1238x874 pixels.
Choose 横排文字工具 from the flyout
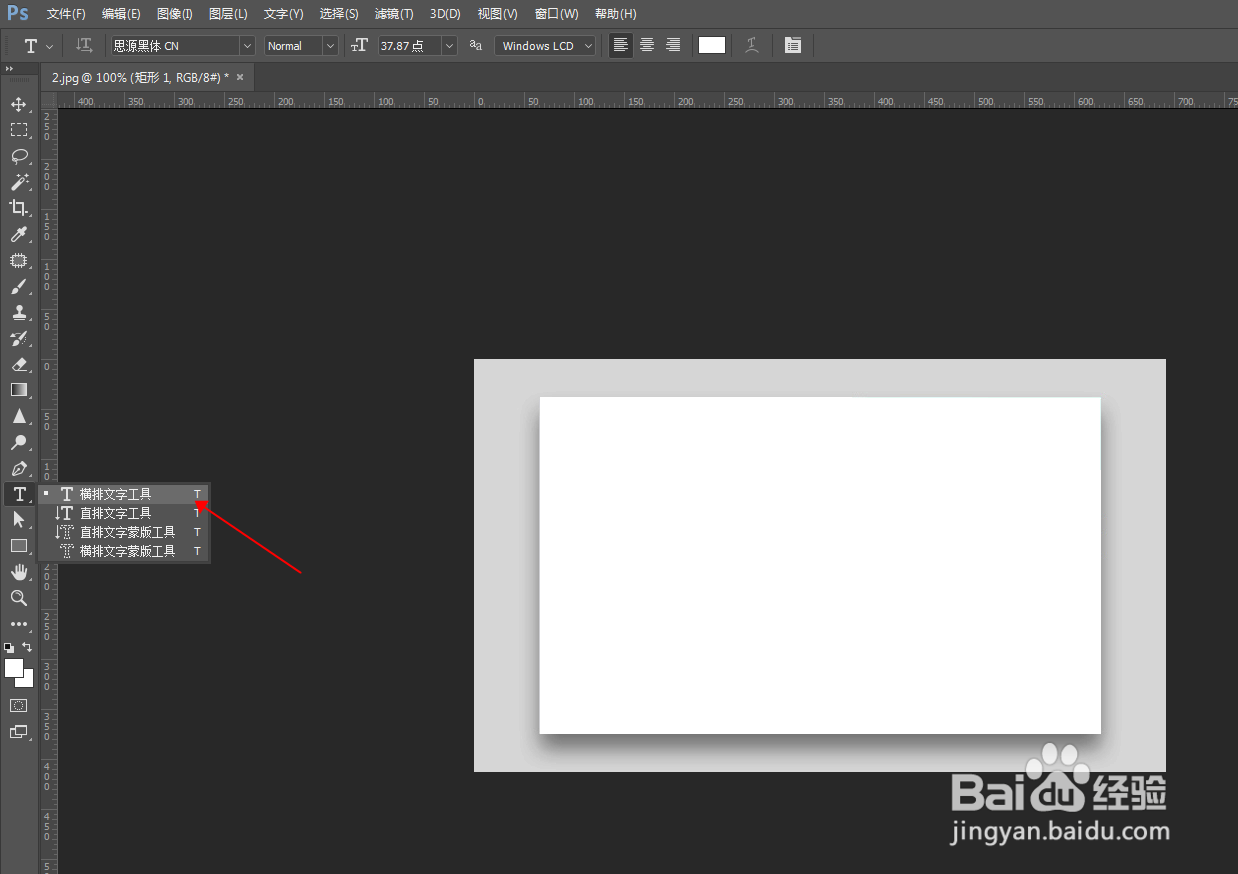click(124, 494)
